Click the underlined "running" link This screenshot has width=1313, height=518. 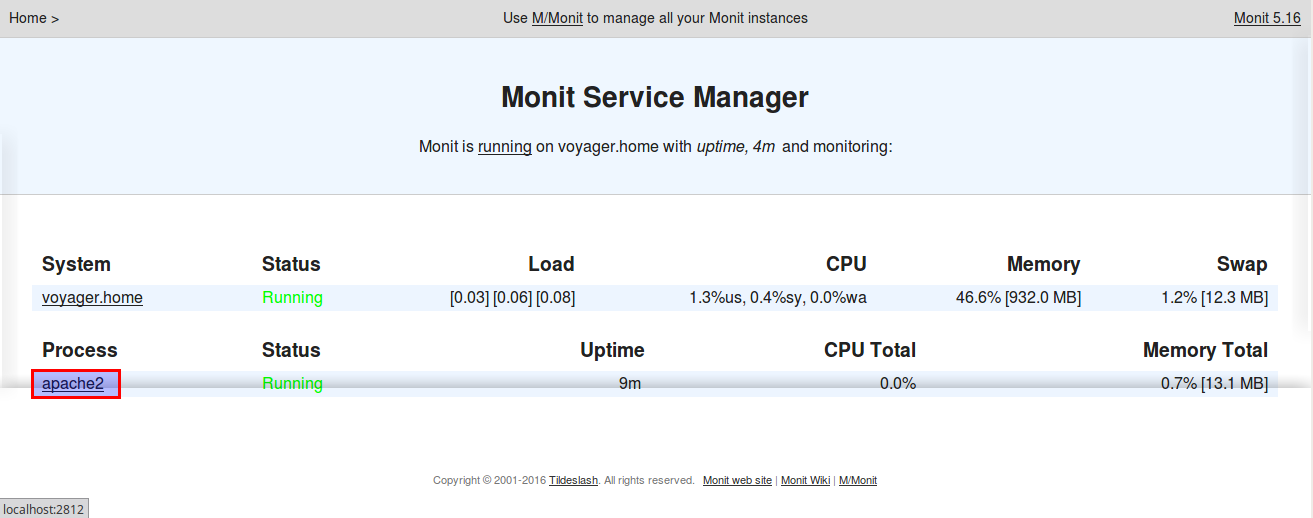click(x=505, y=147)
